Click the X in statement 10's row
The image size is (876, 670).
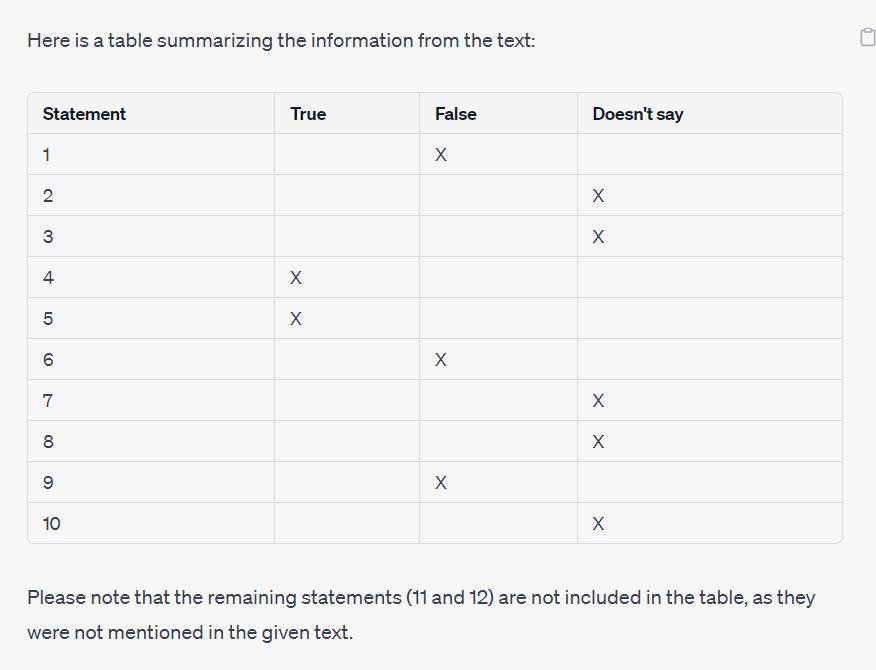coord(598,524)
